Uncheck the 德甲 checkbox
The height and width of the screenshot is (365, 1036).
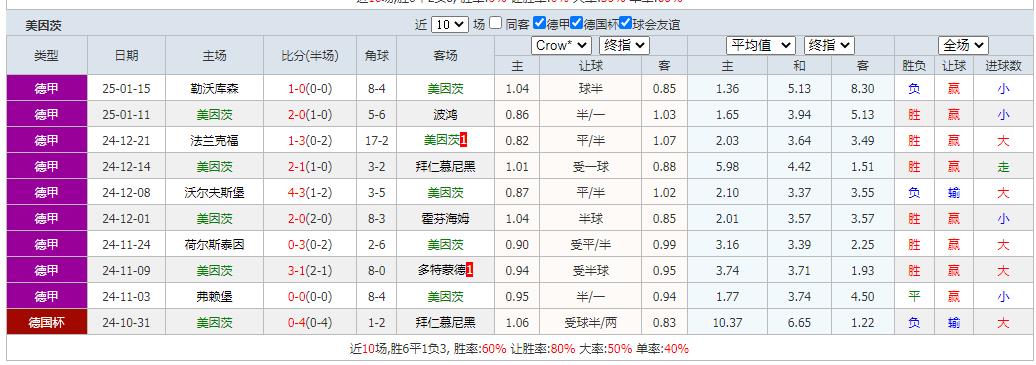click(x=539, y=23)
